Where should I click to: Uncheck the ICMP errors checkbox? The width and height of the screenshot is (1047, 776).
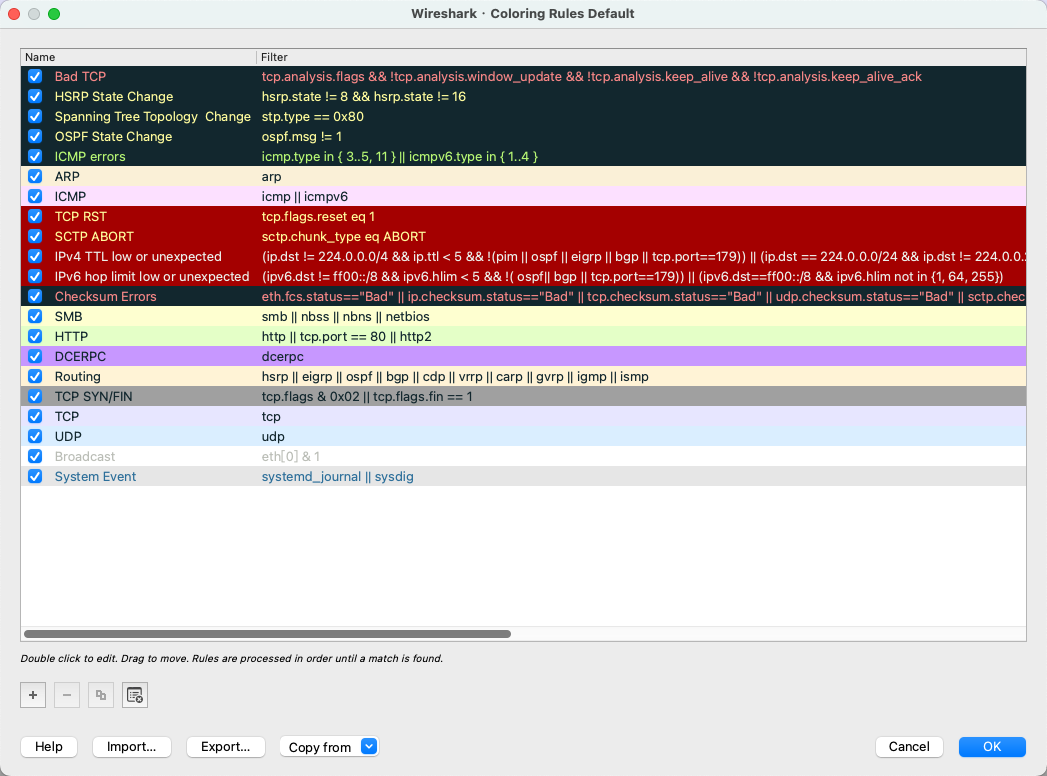35,157
